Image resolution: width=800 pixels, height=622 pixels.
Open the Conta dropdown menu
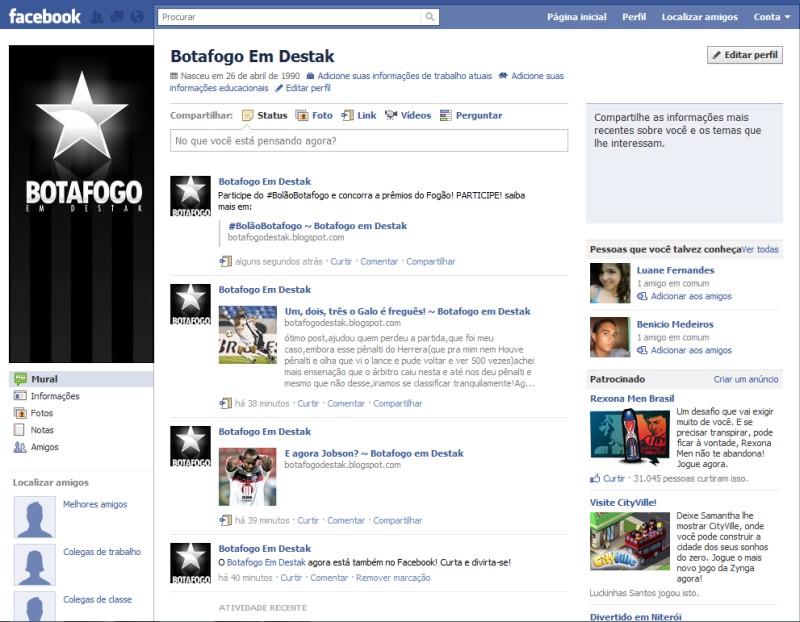point(772,17)
